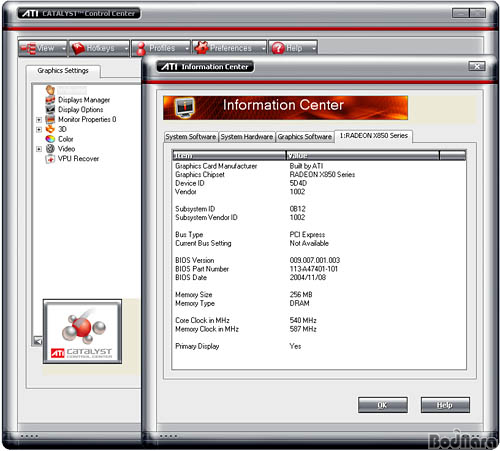Screen dimensions: 500x451
Task: Click the '540 MHz' value cell
Action: (x=303, y=320)
